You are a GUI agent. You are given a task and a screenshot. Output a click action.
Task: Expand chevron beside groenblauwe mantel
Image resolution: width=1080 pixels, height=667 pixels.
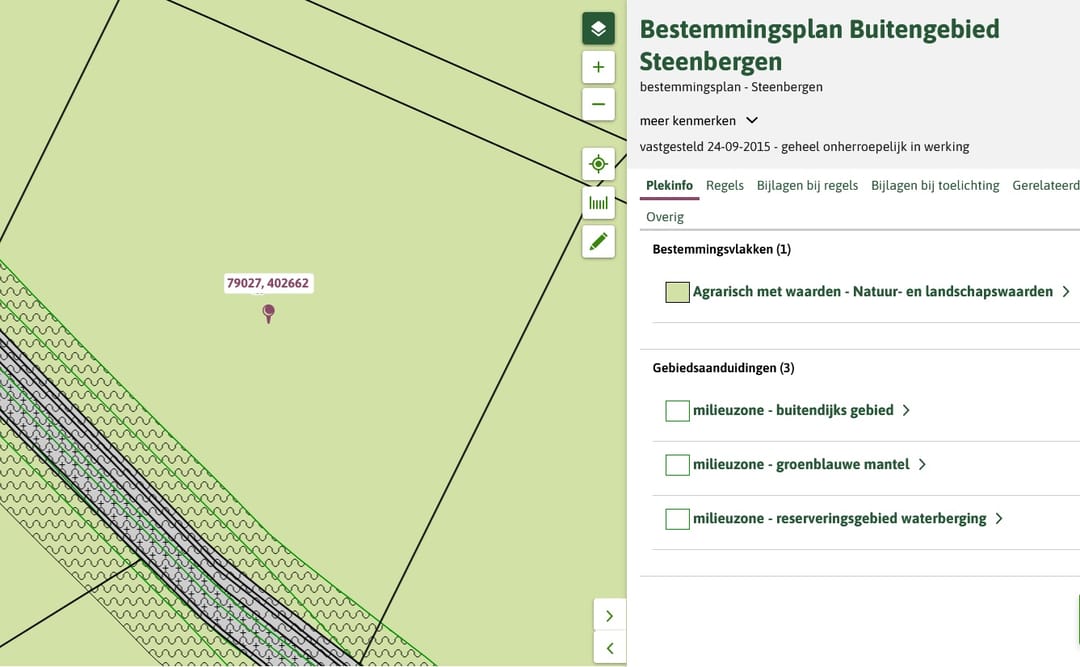click(x=922, y=465)
